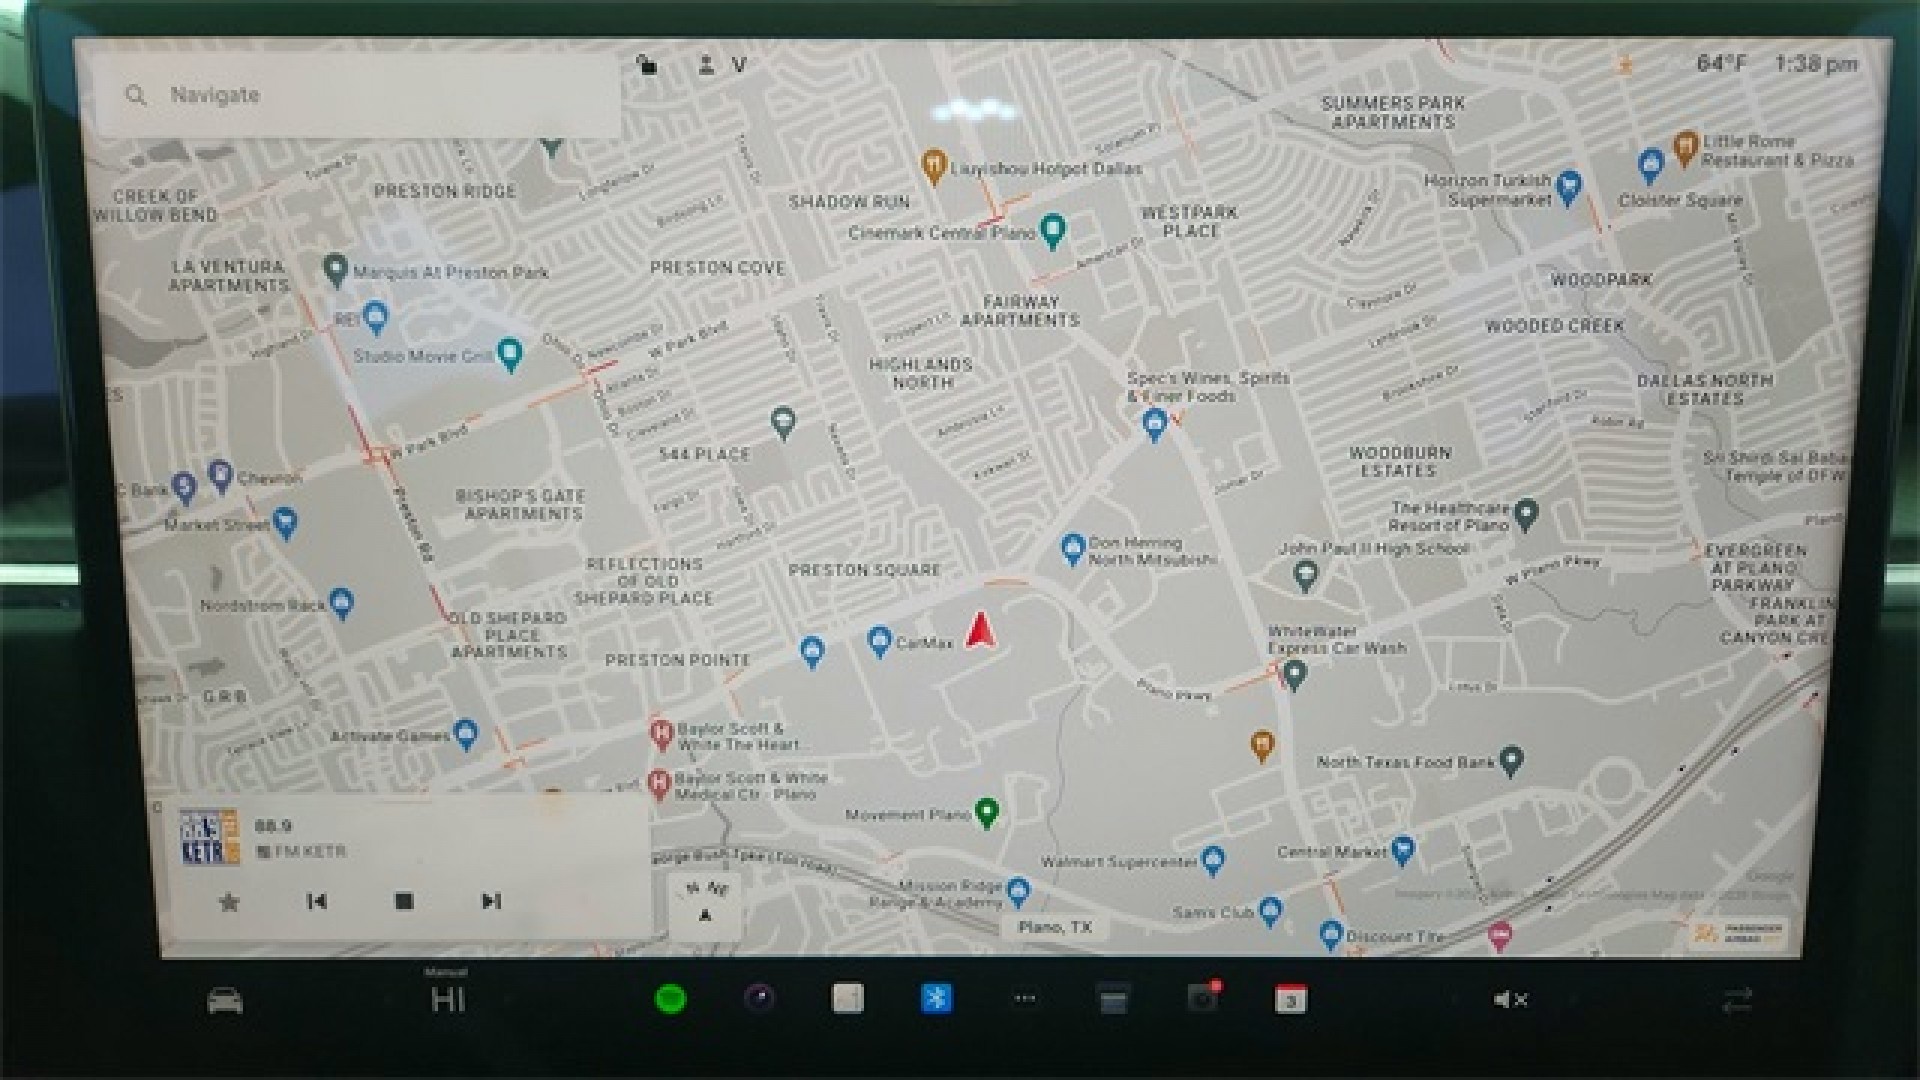Image resolution: width=1920 pixels, height=1080 pixels.
Task: Select The Healthcare Resort of Plano pin
Action: [1525, 515]
